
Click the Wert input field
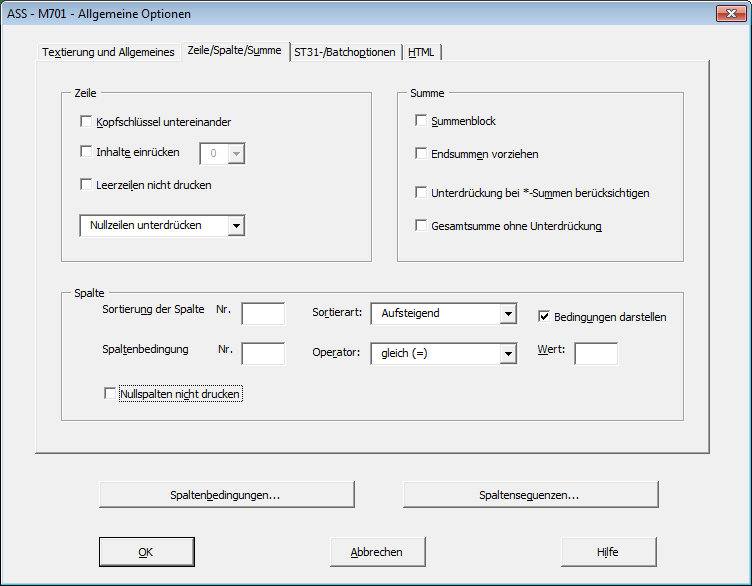(x=596, y=354)
